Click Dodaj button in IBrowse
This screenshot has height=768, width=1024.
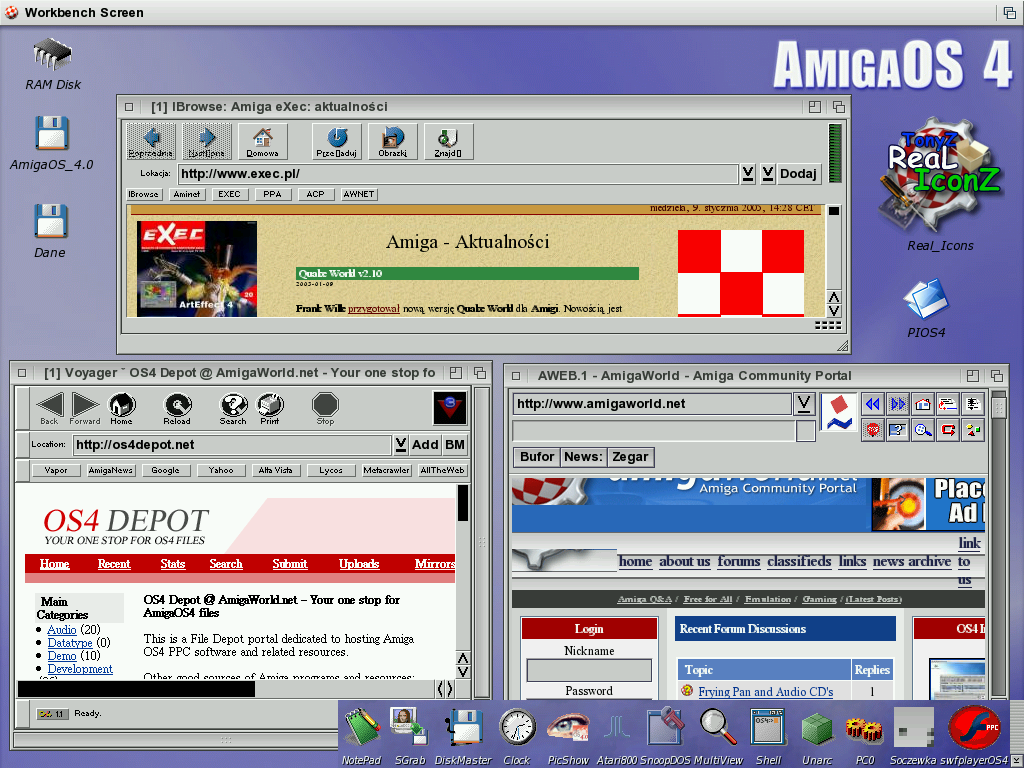[798, 174]
